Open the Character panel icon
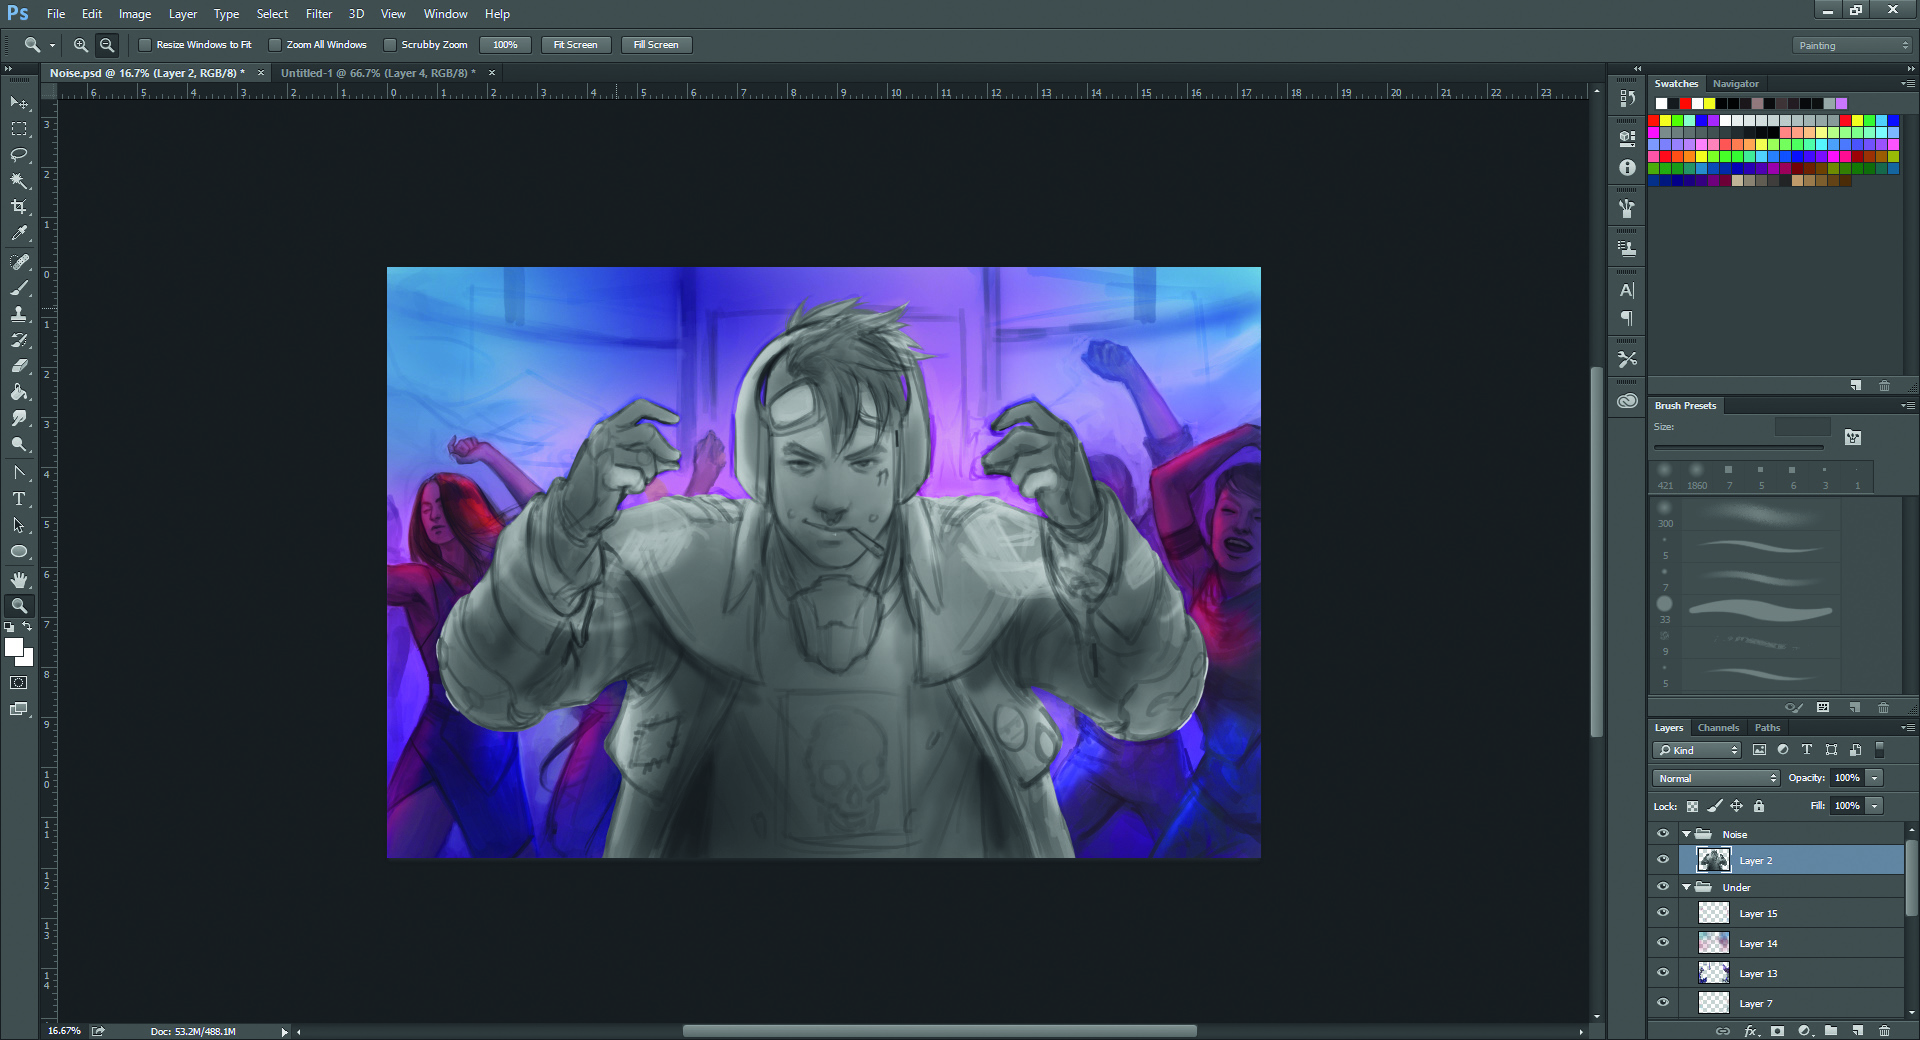 (1627, 291)
